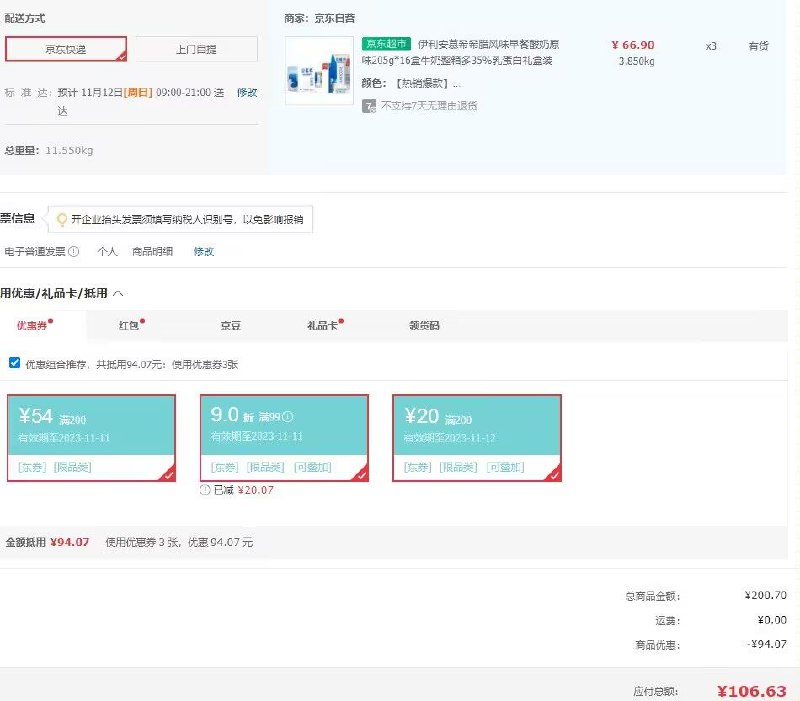Click the 个人 invoice title text

107,252
